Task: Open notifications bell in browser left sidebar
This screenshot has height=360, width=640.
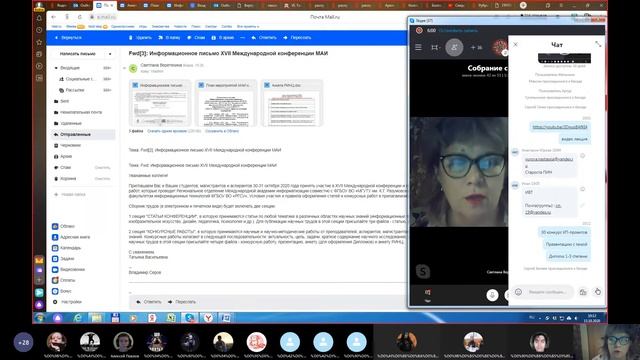Action: pos(39,18)
